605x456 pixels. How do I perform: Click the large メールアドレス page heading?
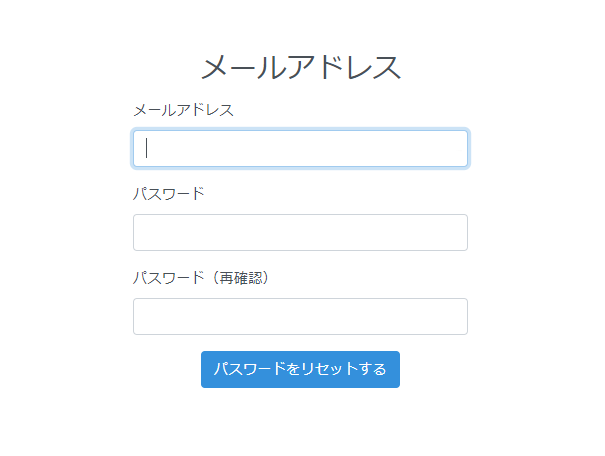(x=301, y=67)
